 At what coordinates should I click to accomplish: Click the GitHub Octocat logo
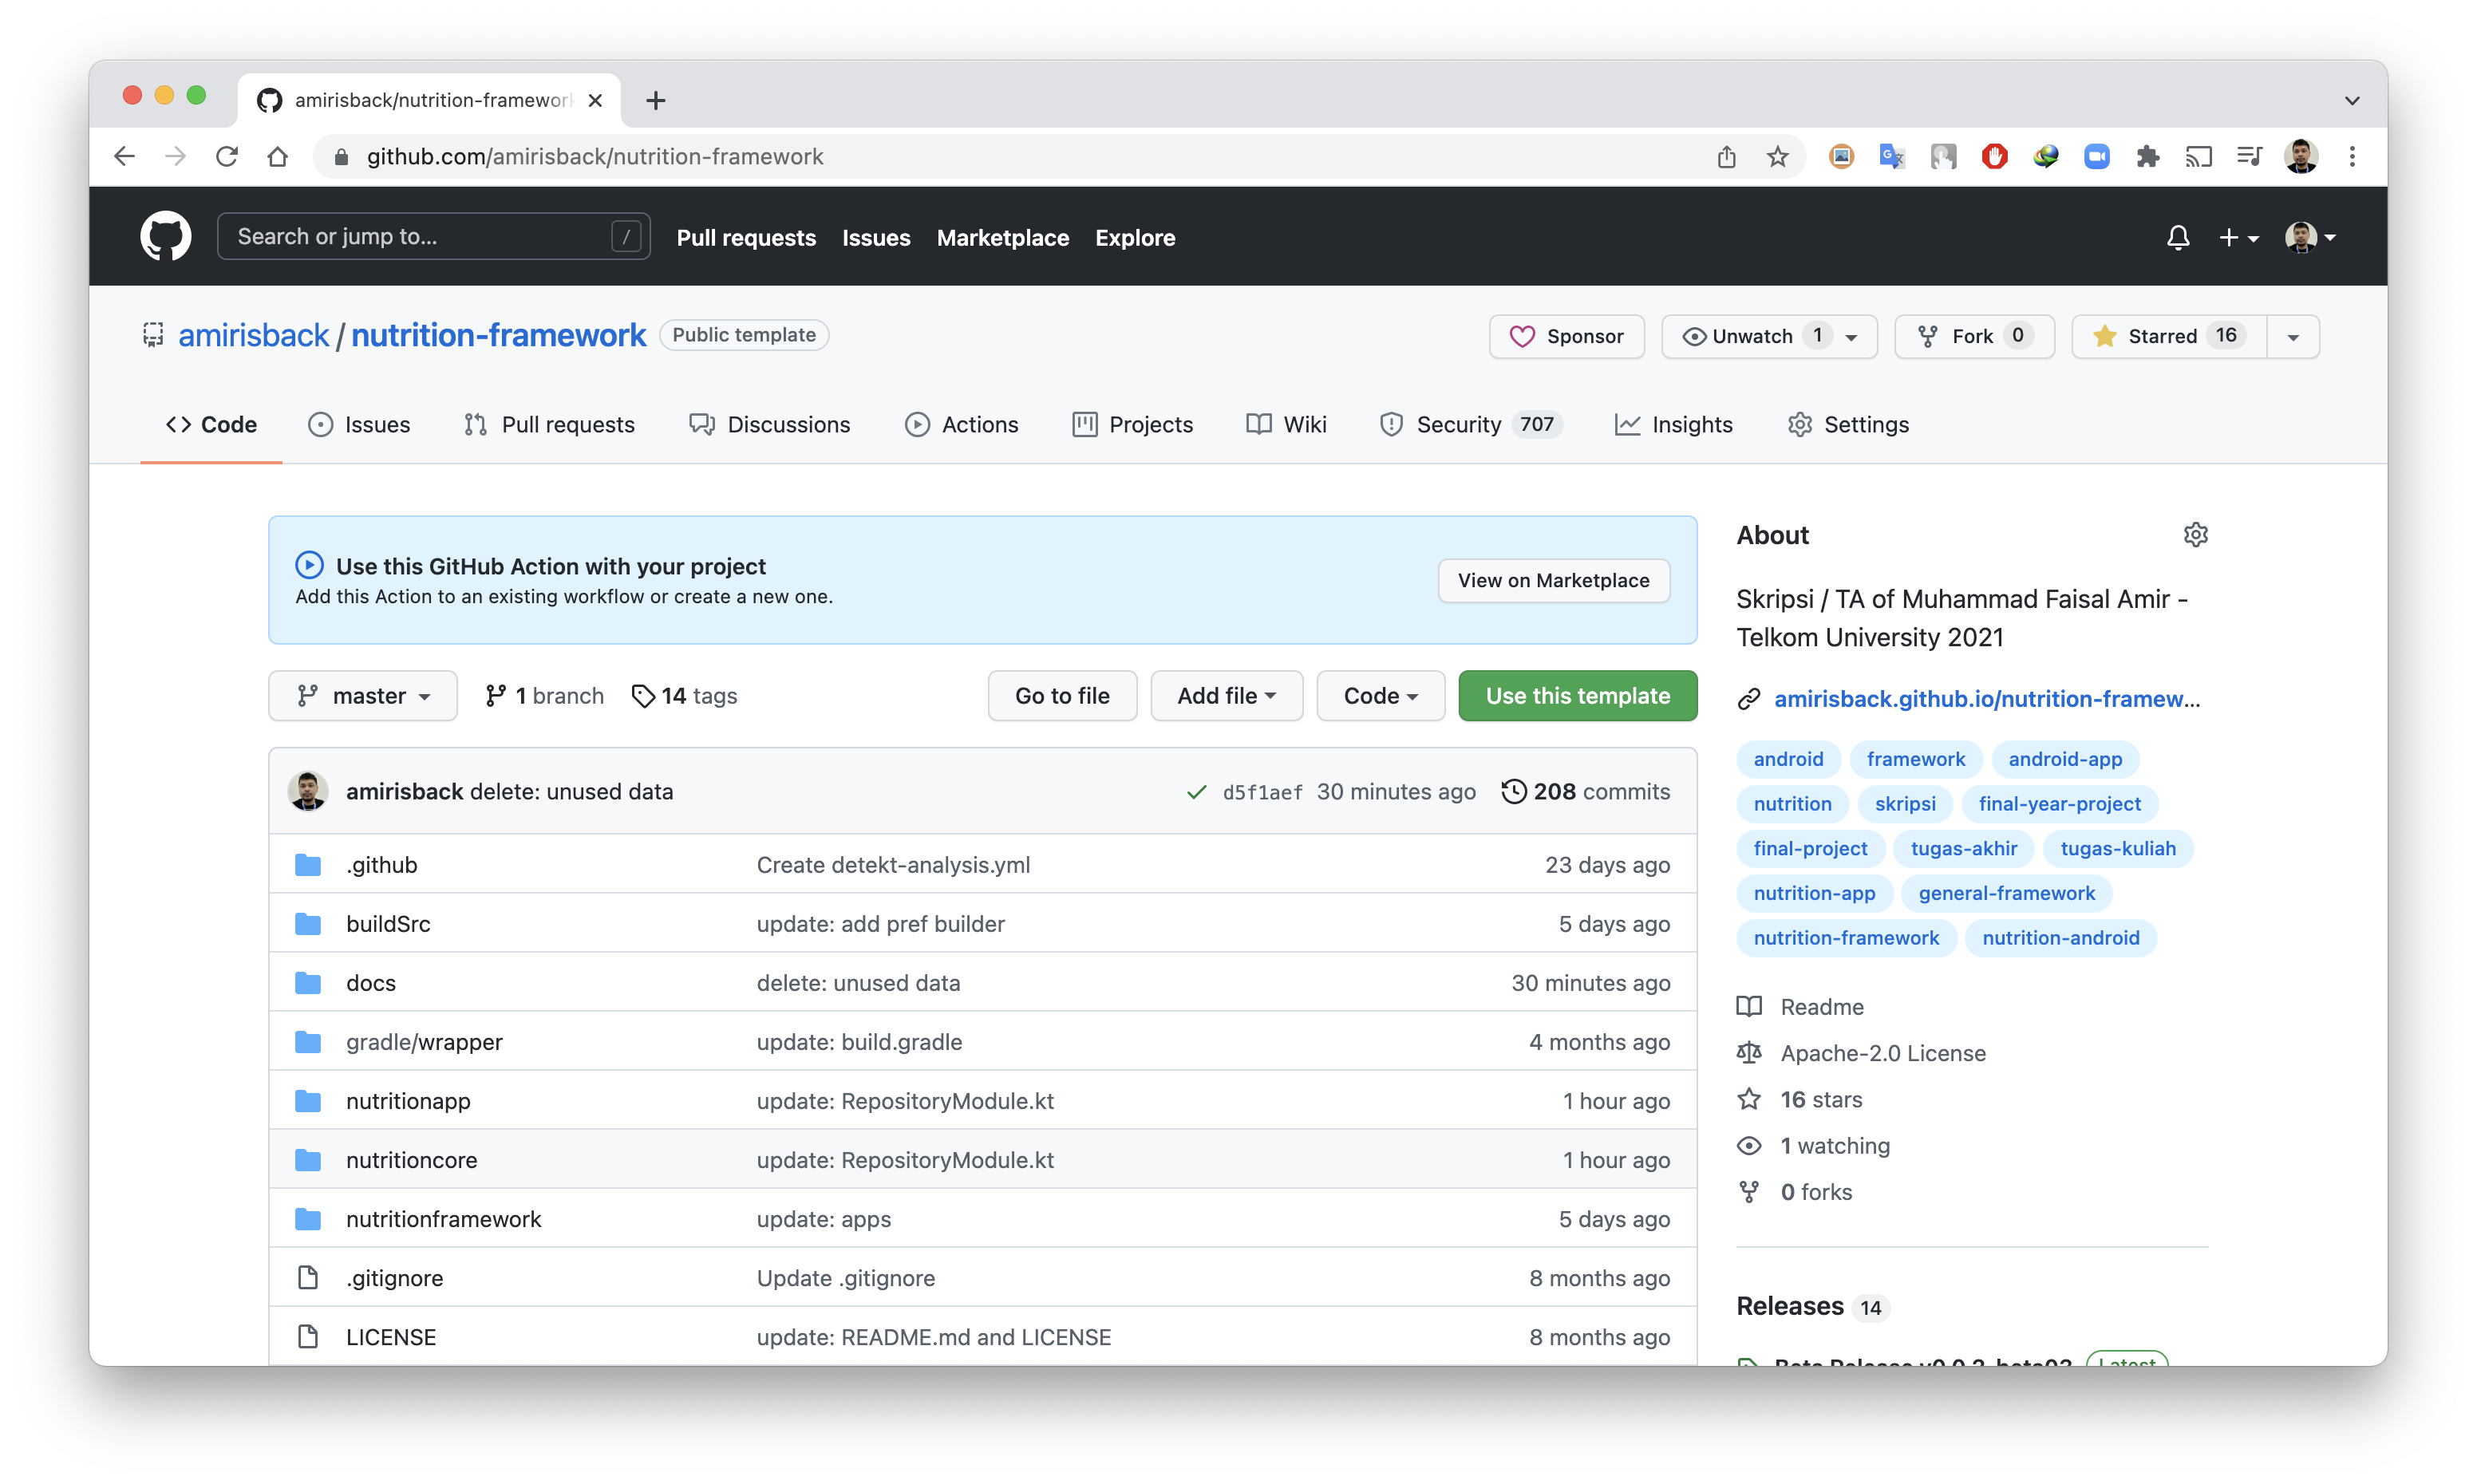point(165,237)
